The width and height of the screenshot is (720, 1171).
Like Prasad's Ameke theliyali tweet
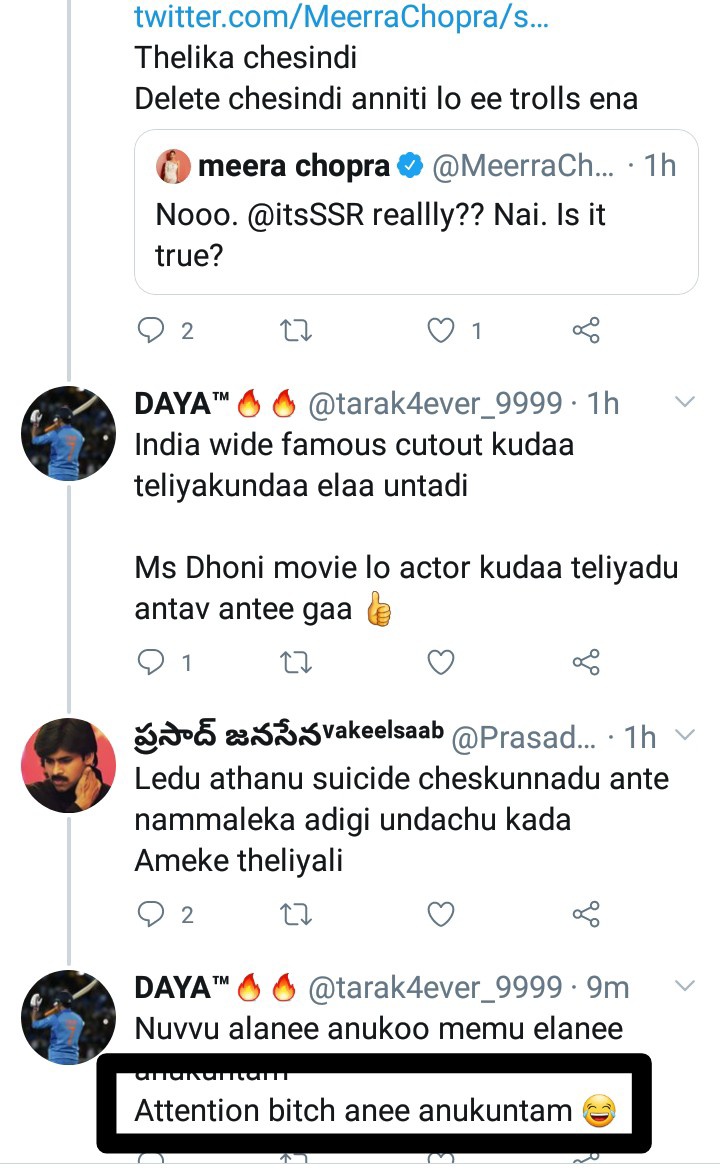coord(441,913)
